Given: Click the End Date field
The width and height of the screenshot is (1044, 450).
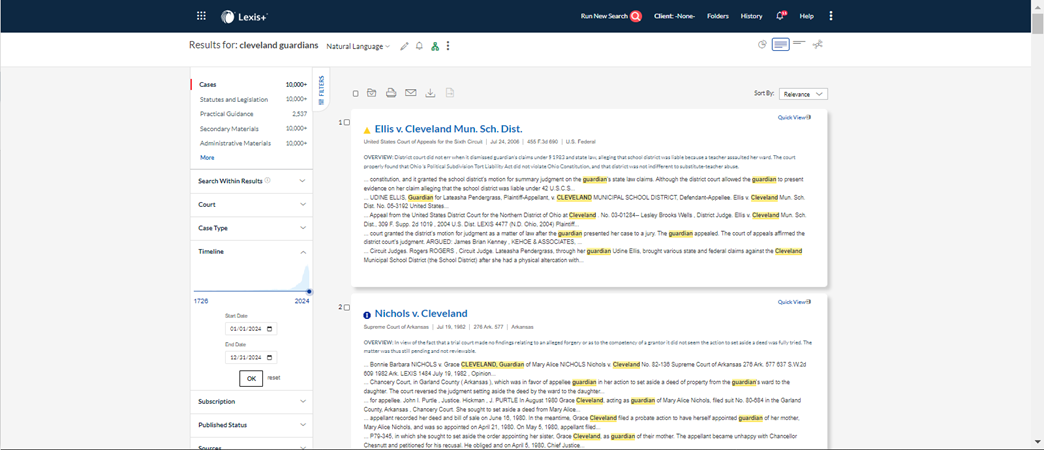Looking at the screenshot, I should tap(251, 357).
